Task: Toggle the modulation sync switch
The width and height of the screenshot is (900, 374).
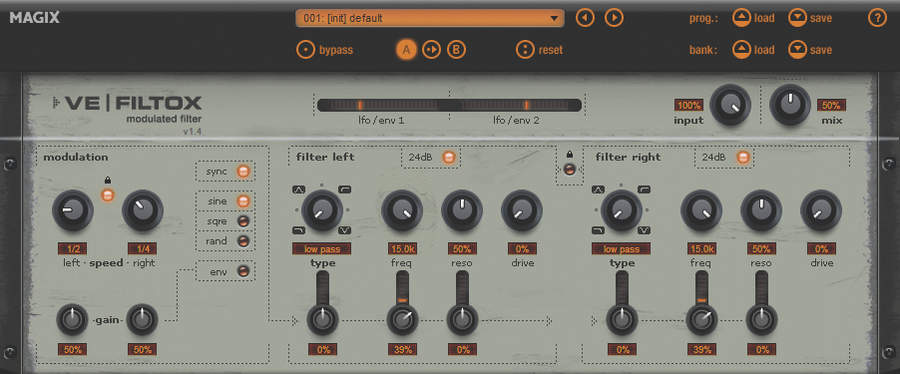Action: (x=243, y=172)
